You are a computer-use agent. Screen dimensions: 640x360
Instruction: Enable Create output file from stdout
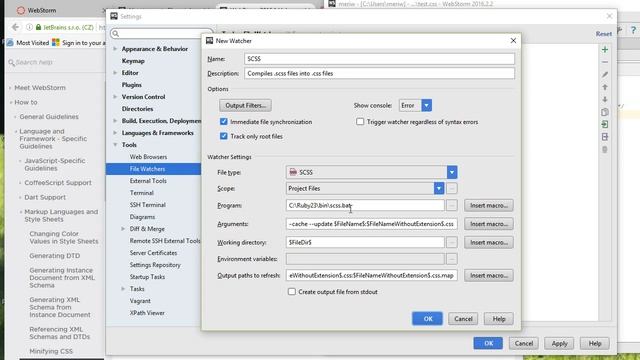292,292
